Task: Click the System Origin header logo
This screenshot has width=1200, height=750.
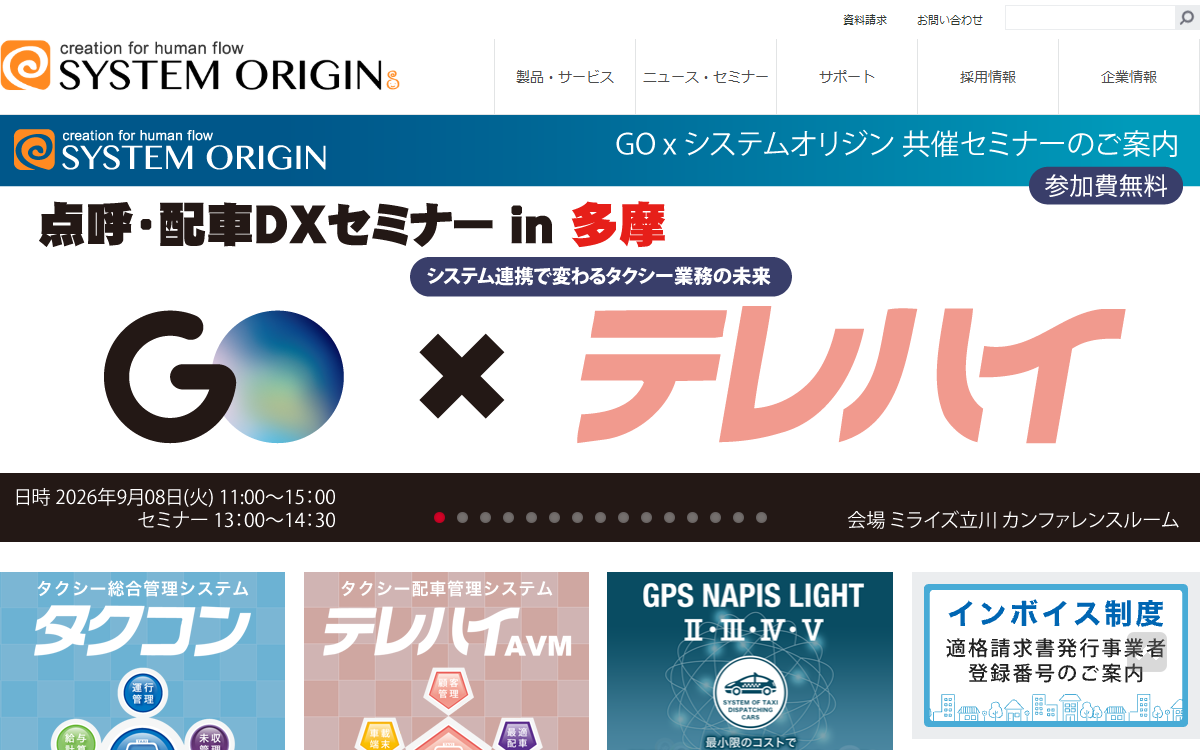Action: pos(200,66)
